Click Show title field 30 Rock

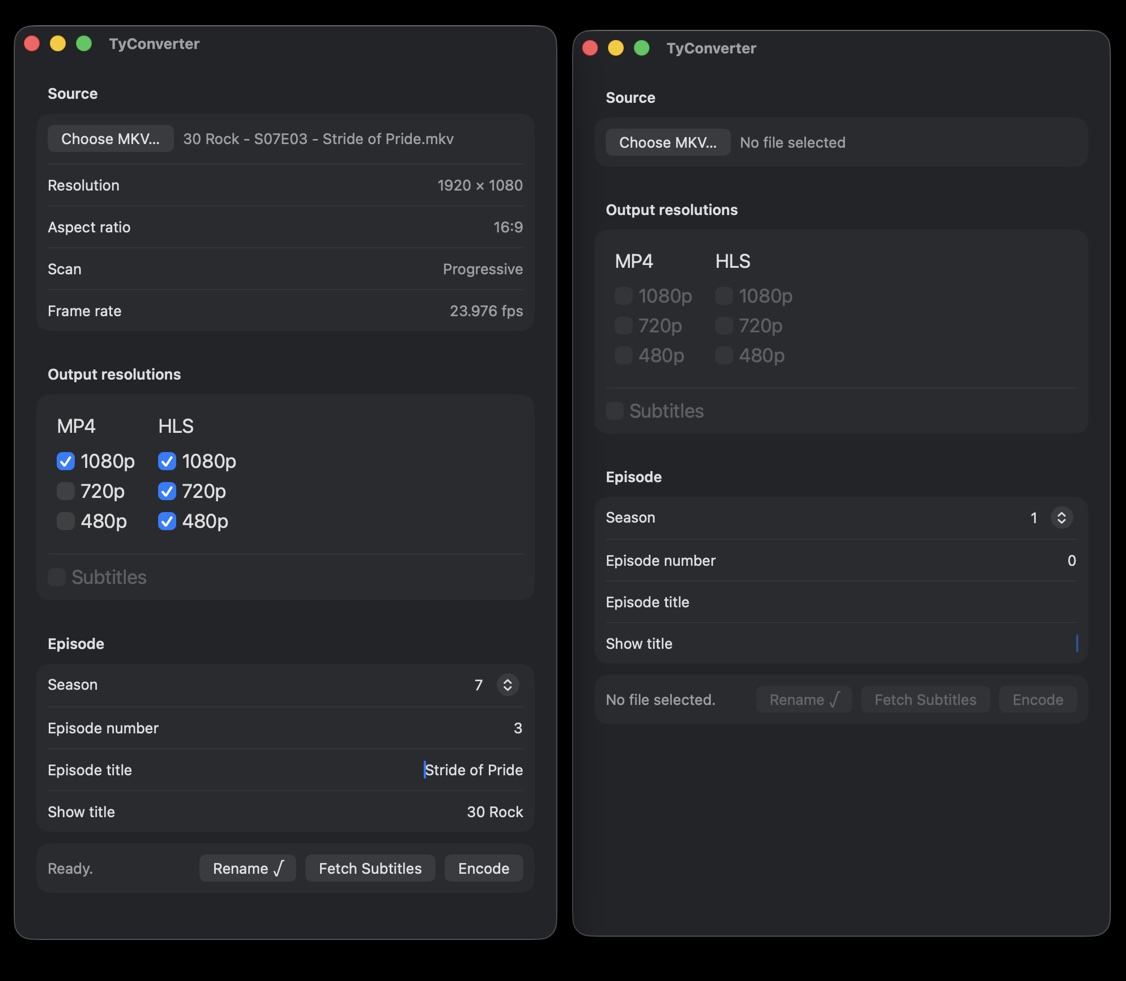click(x=285, y=812)
